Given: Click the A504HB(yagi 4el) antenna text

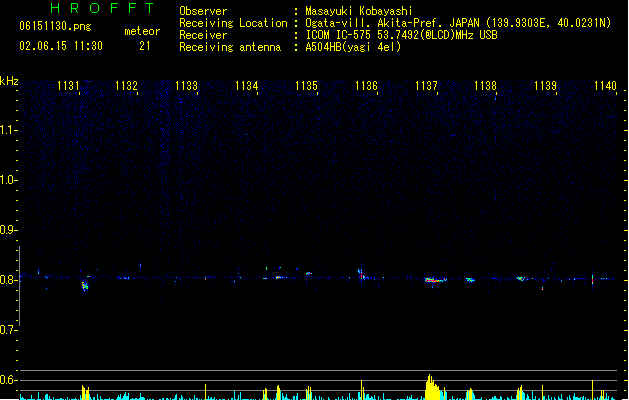Looking at the screenshot, I should point(353,47).
